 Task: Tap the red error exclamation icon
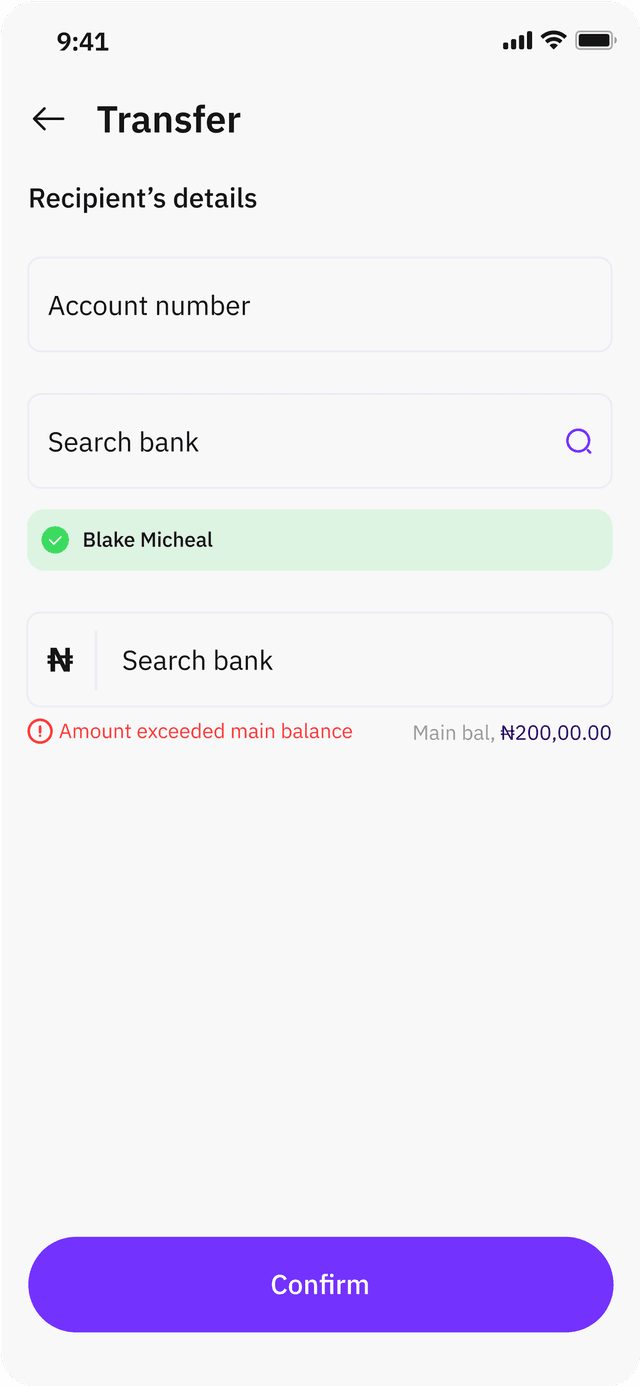[40, 731]
